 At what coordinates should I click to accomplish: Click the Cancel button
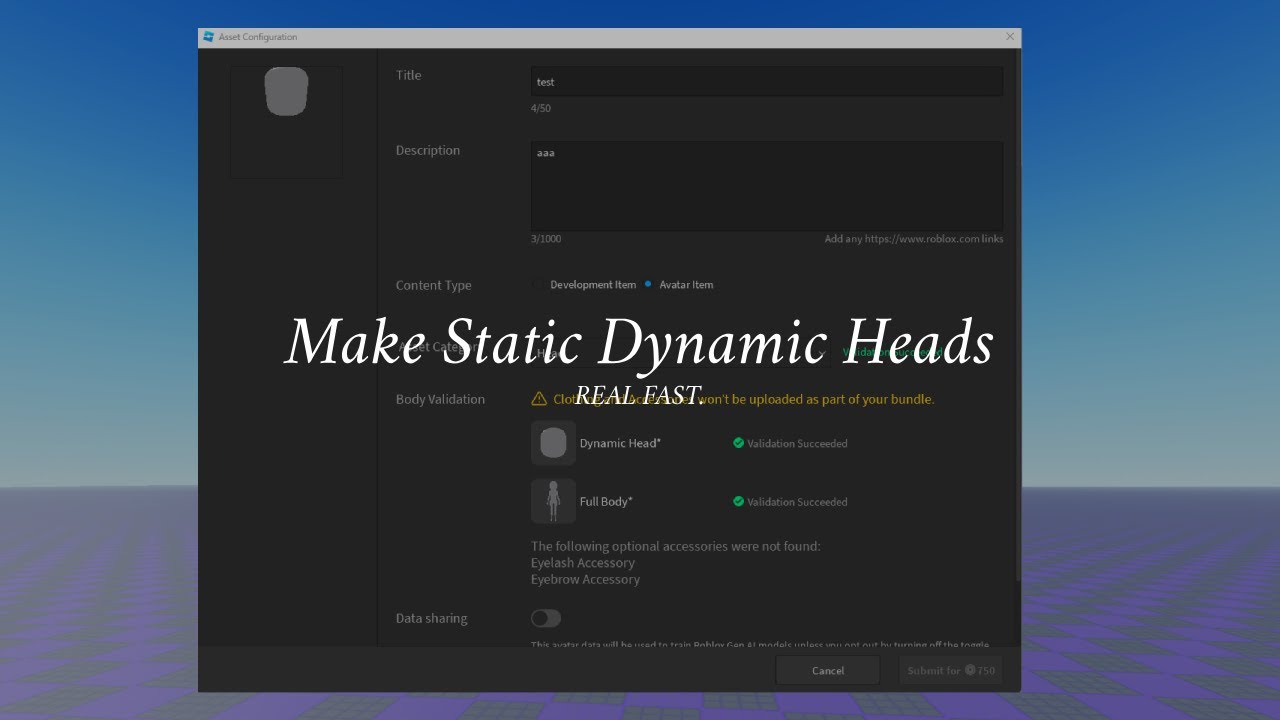(x=828, y=670)
